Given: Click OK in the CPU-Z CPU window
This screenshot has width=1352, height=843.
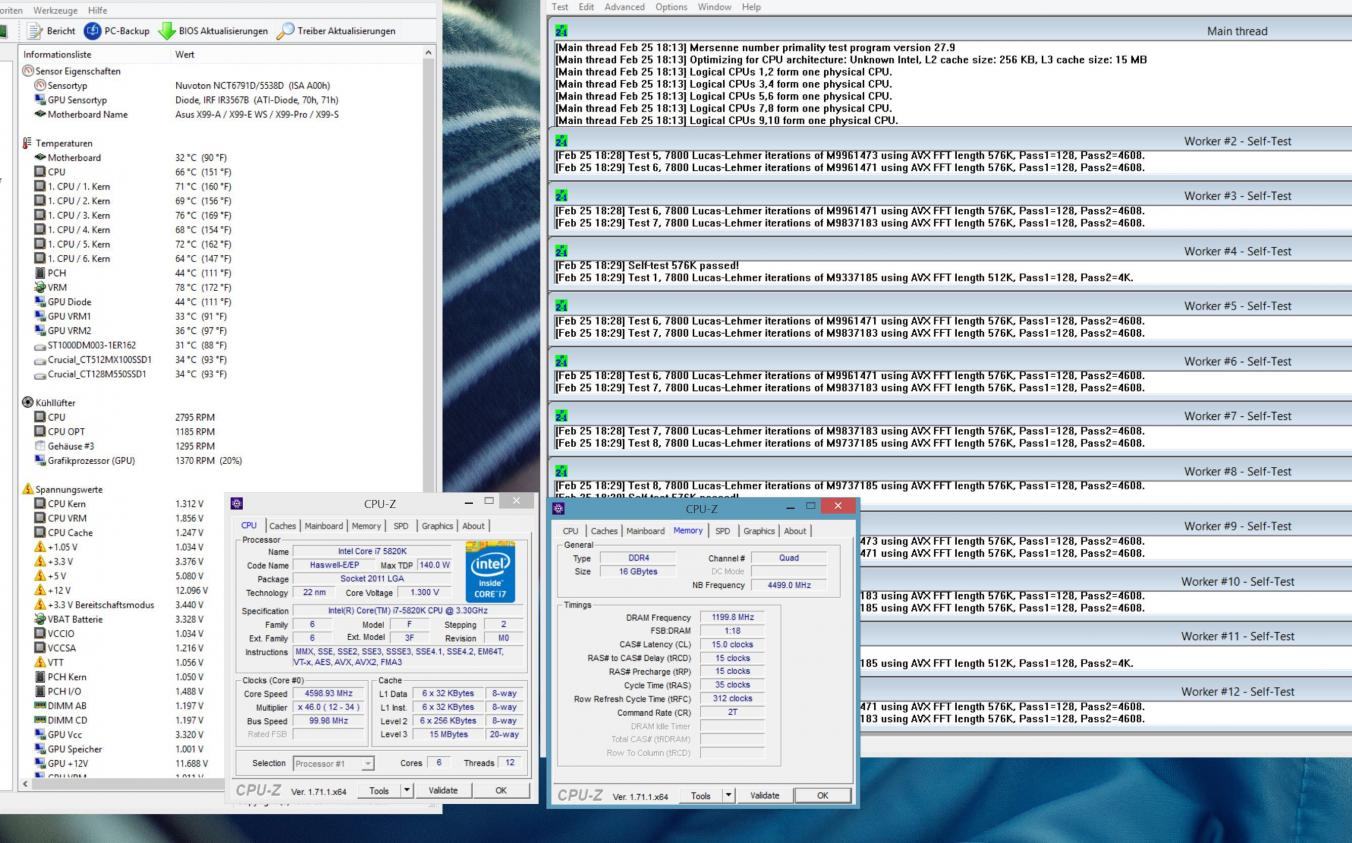Looking at the screenshot, I should click(500, 790).
